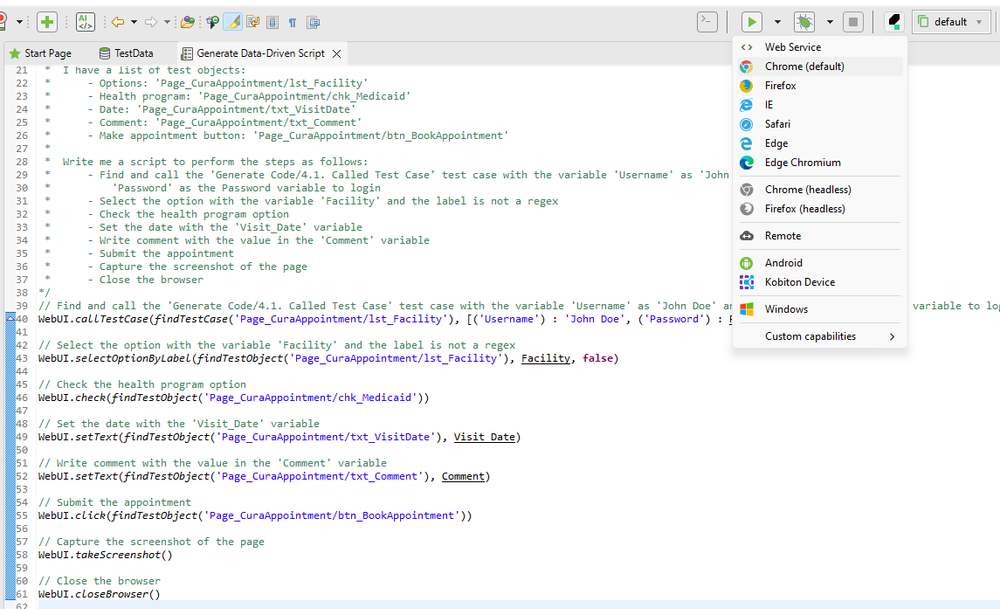Open the run button dropdown arrow
The image size is (1000, 609).
(x=777, y=21)
